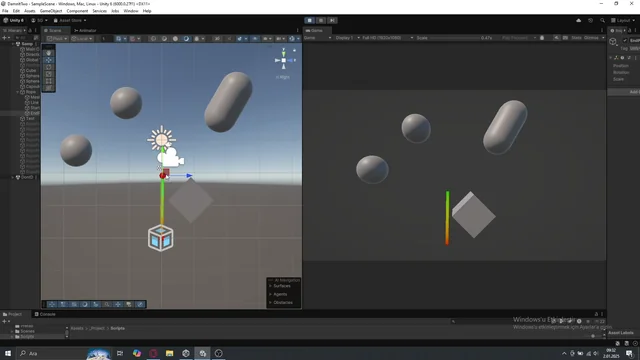This screenshot has width=640, height=360.
Task: Click the orientation gizmo center cube
Action: pos(284,60)
